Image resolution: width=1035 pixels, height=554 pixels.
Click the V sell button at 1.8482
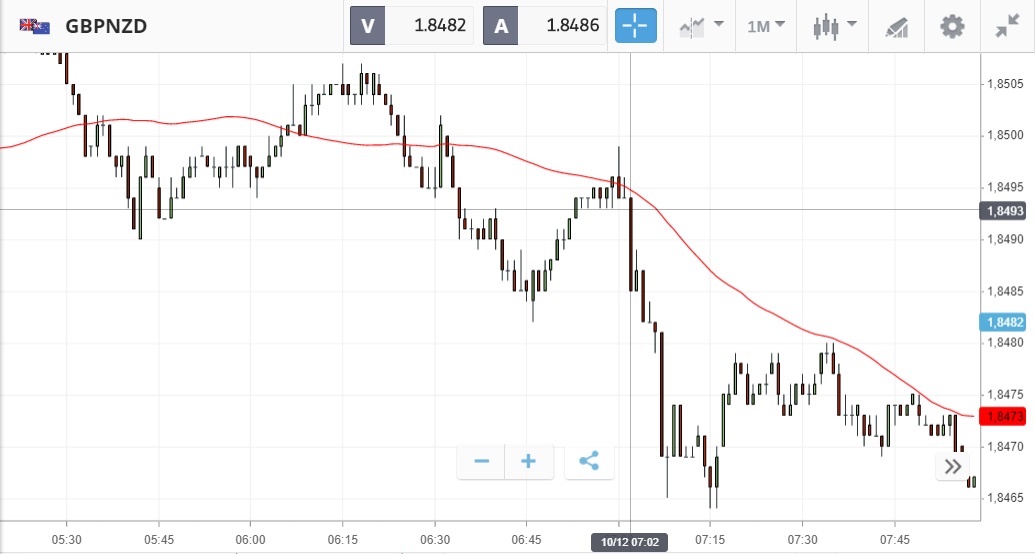(412, 26)
